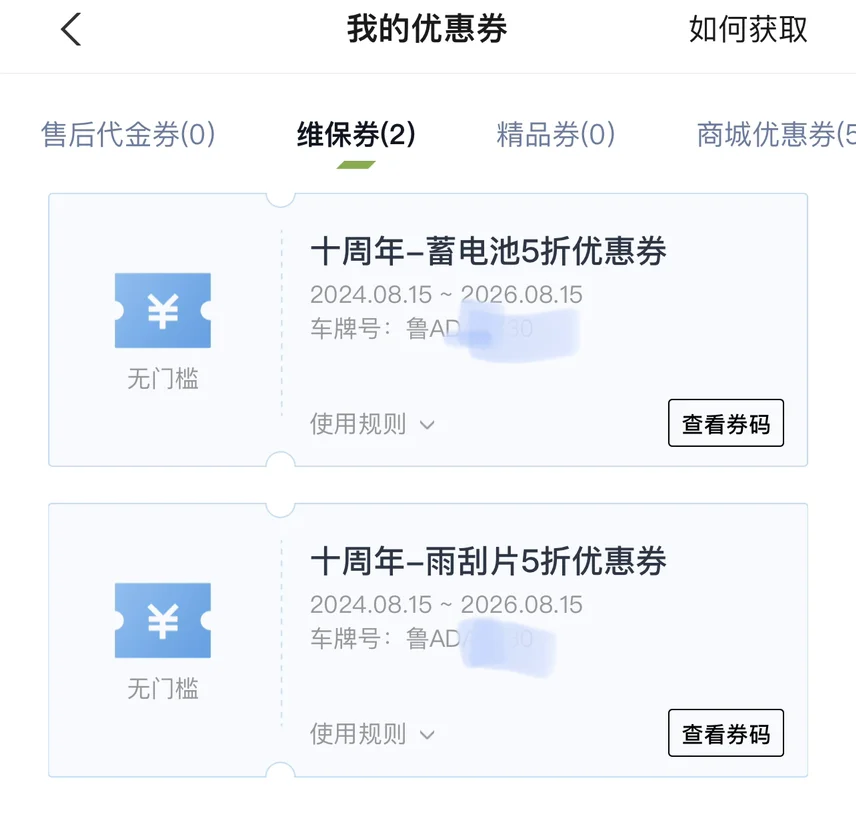Click 无门槛 label on battery coupon
This screenshot has height=828, width=856.
(x=163, y=379)
